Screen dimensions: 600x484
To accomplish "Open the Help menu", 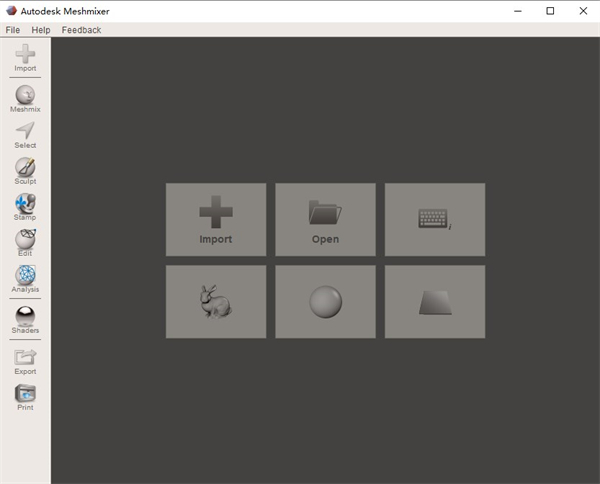I will [40, 30].
